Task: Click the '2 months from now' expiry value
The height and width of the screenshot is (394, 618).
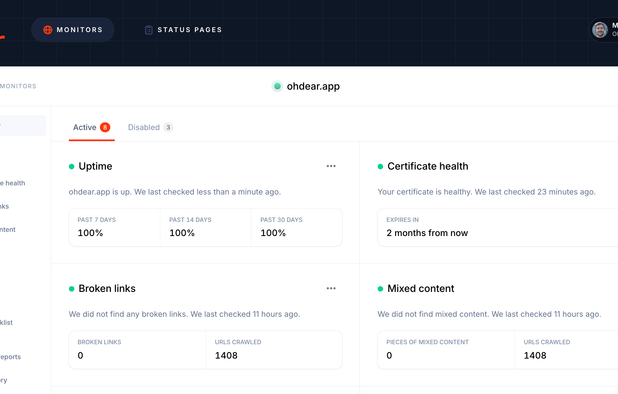Action: click(427, 233)
